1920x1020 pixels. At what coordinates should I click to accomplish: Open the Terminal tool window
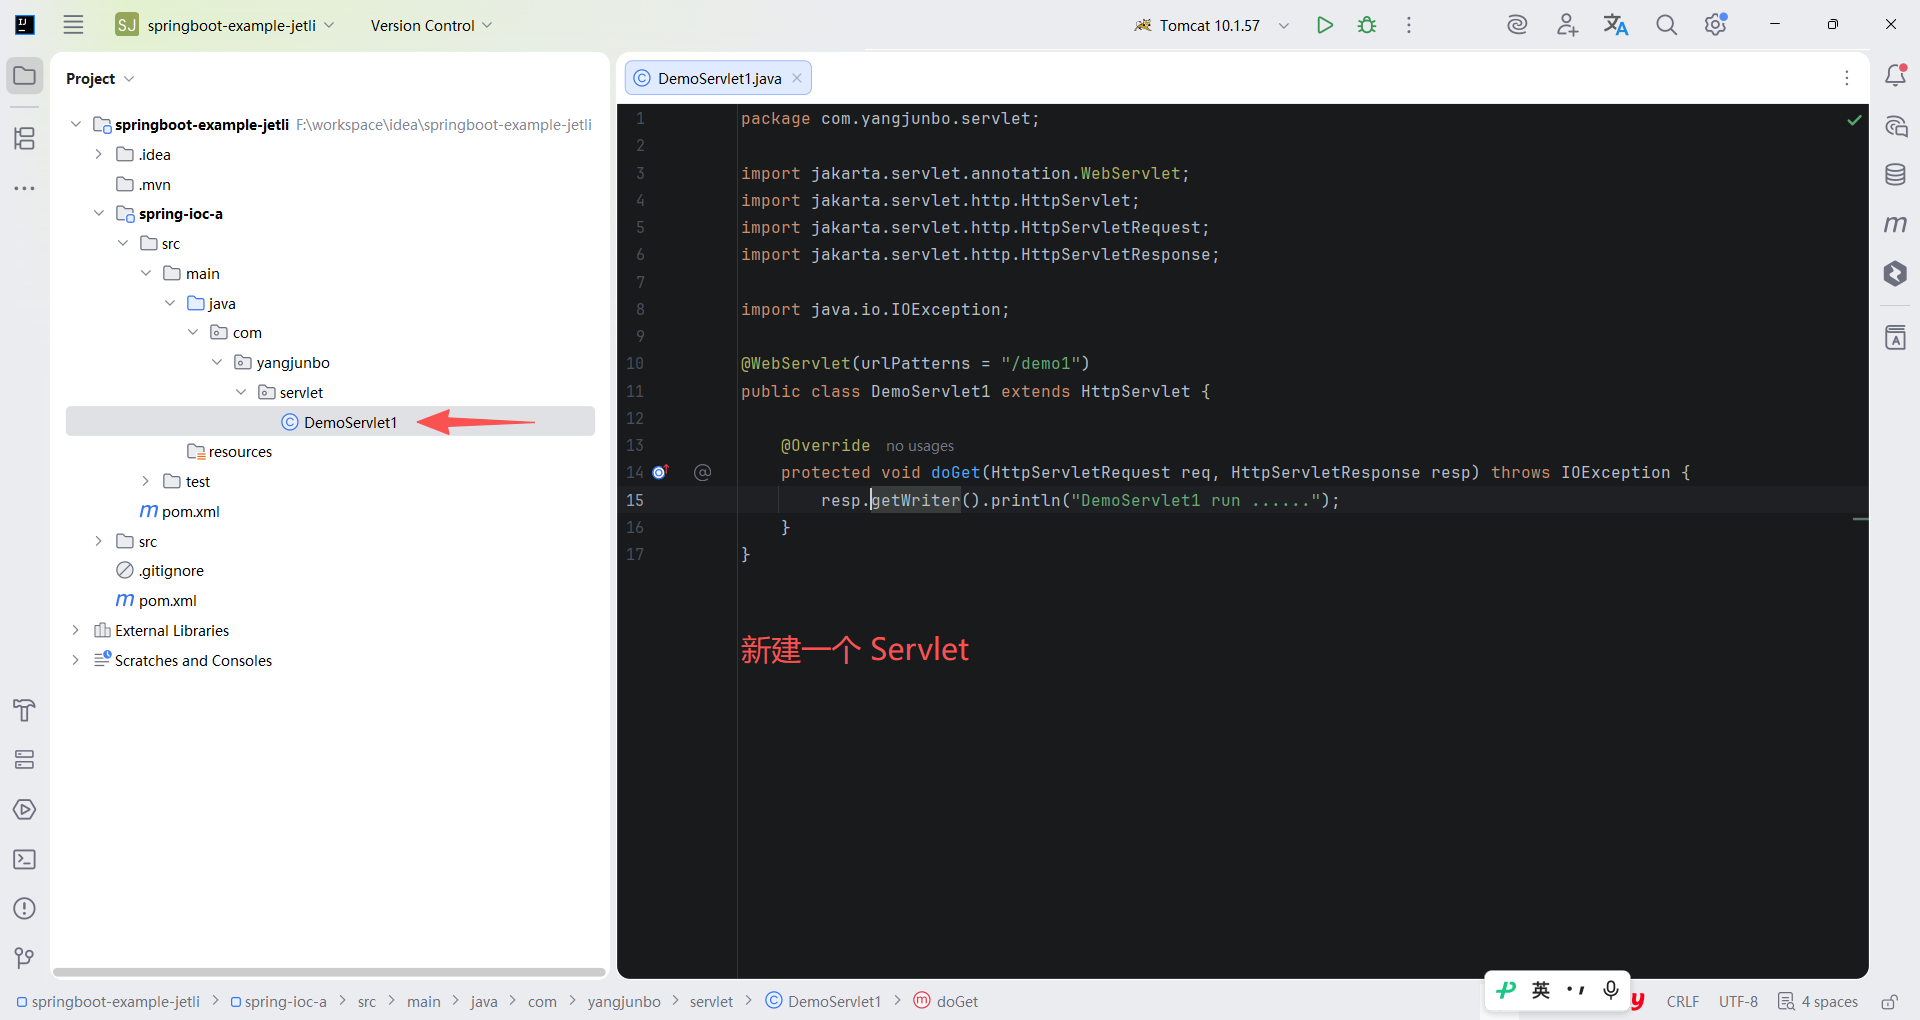click(25, 859)
